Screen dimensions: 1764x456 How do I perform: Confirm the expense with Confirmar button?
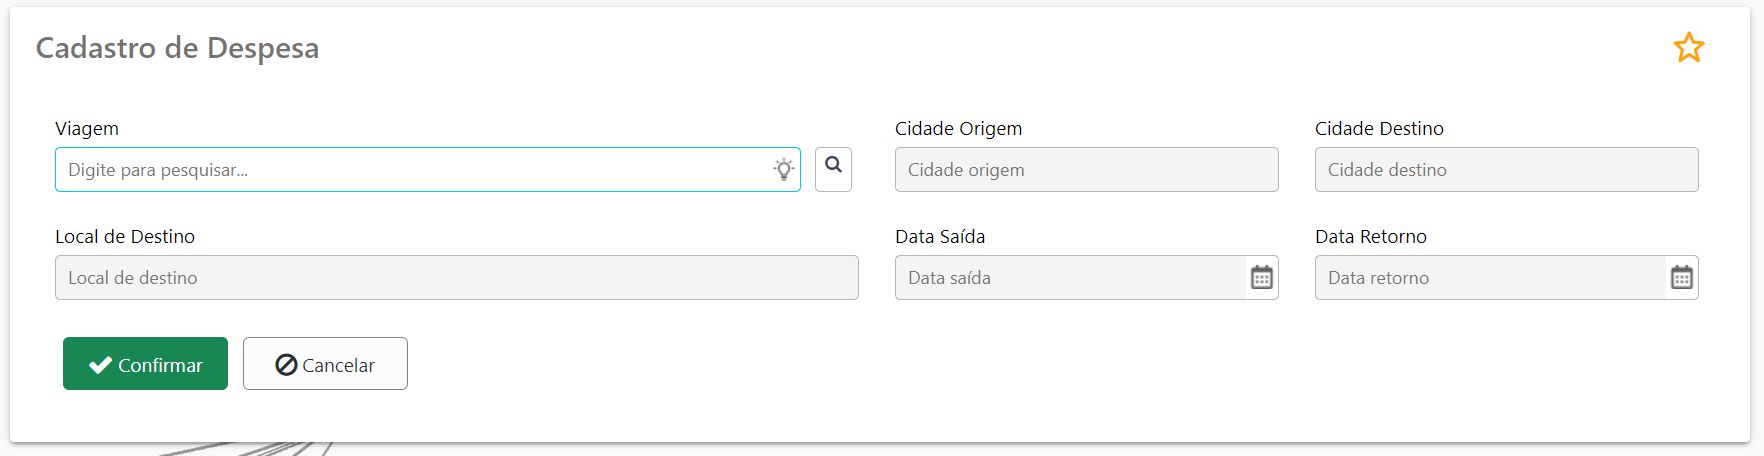145,364
